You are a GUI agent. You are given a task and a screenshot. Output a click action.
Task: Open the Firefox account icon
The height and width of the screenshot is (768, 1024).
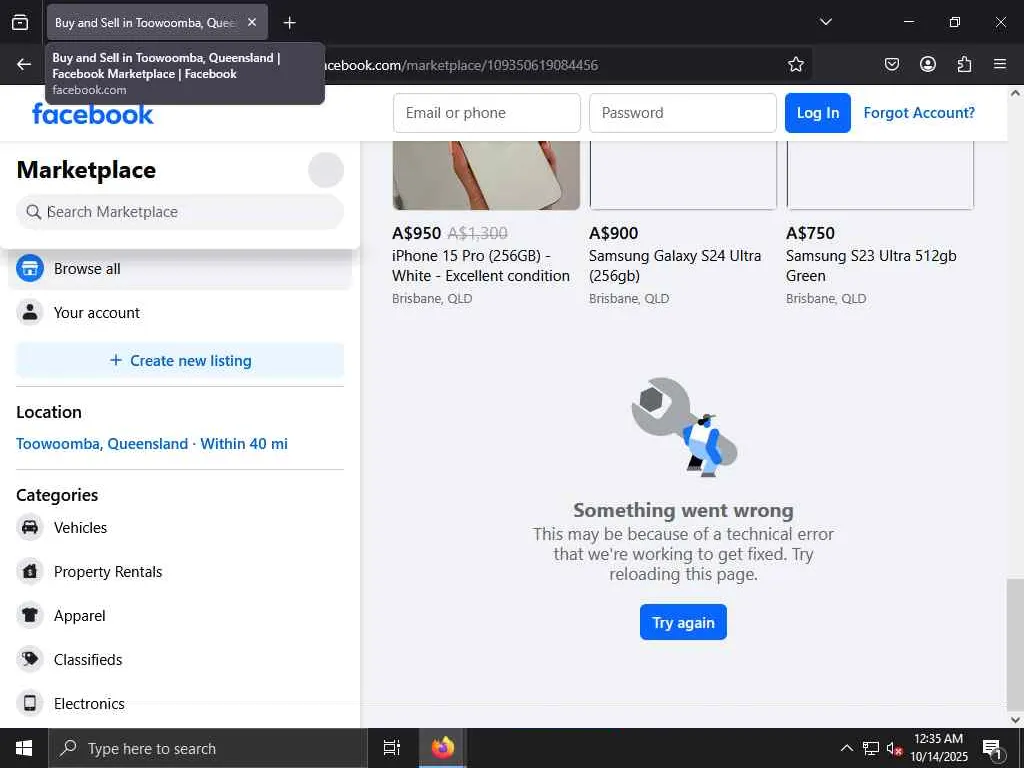coord(927,64)
